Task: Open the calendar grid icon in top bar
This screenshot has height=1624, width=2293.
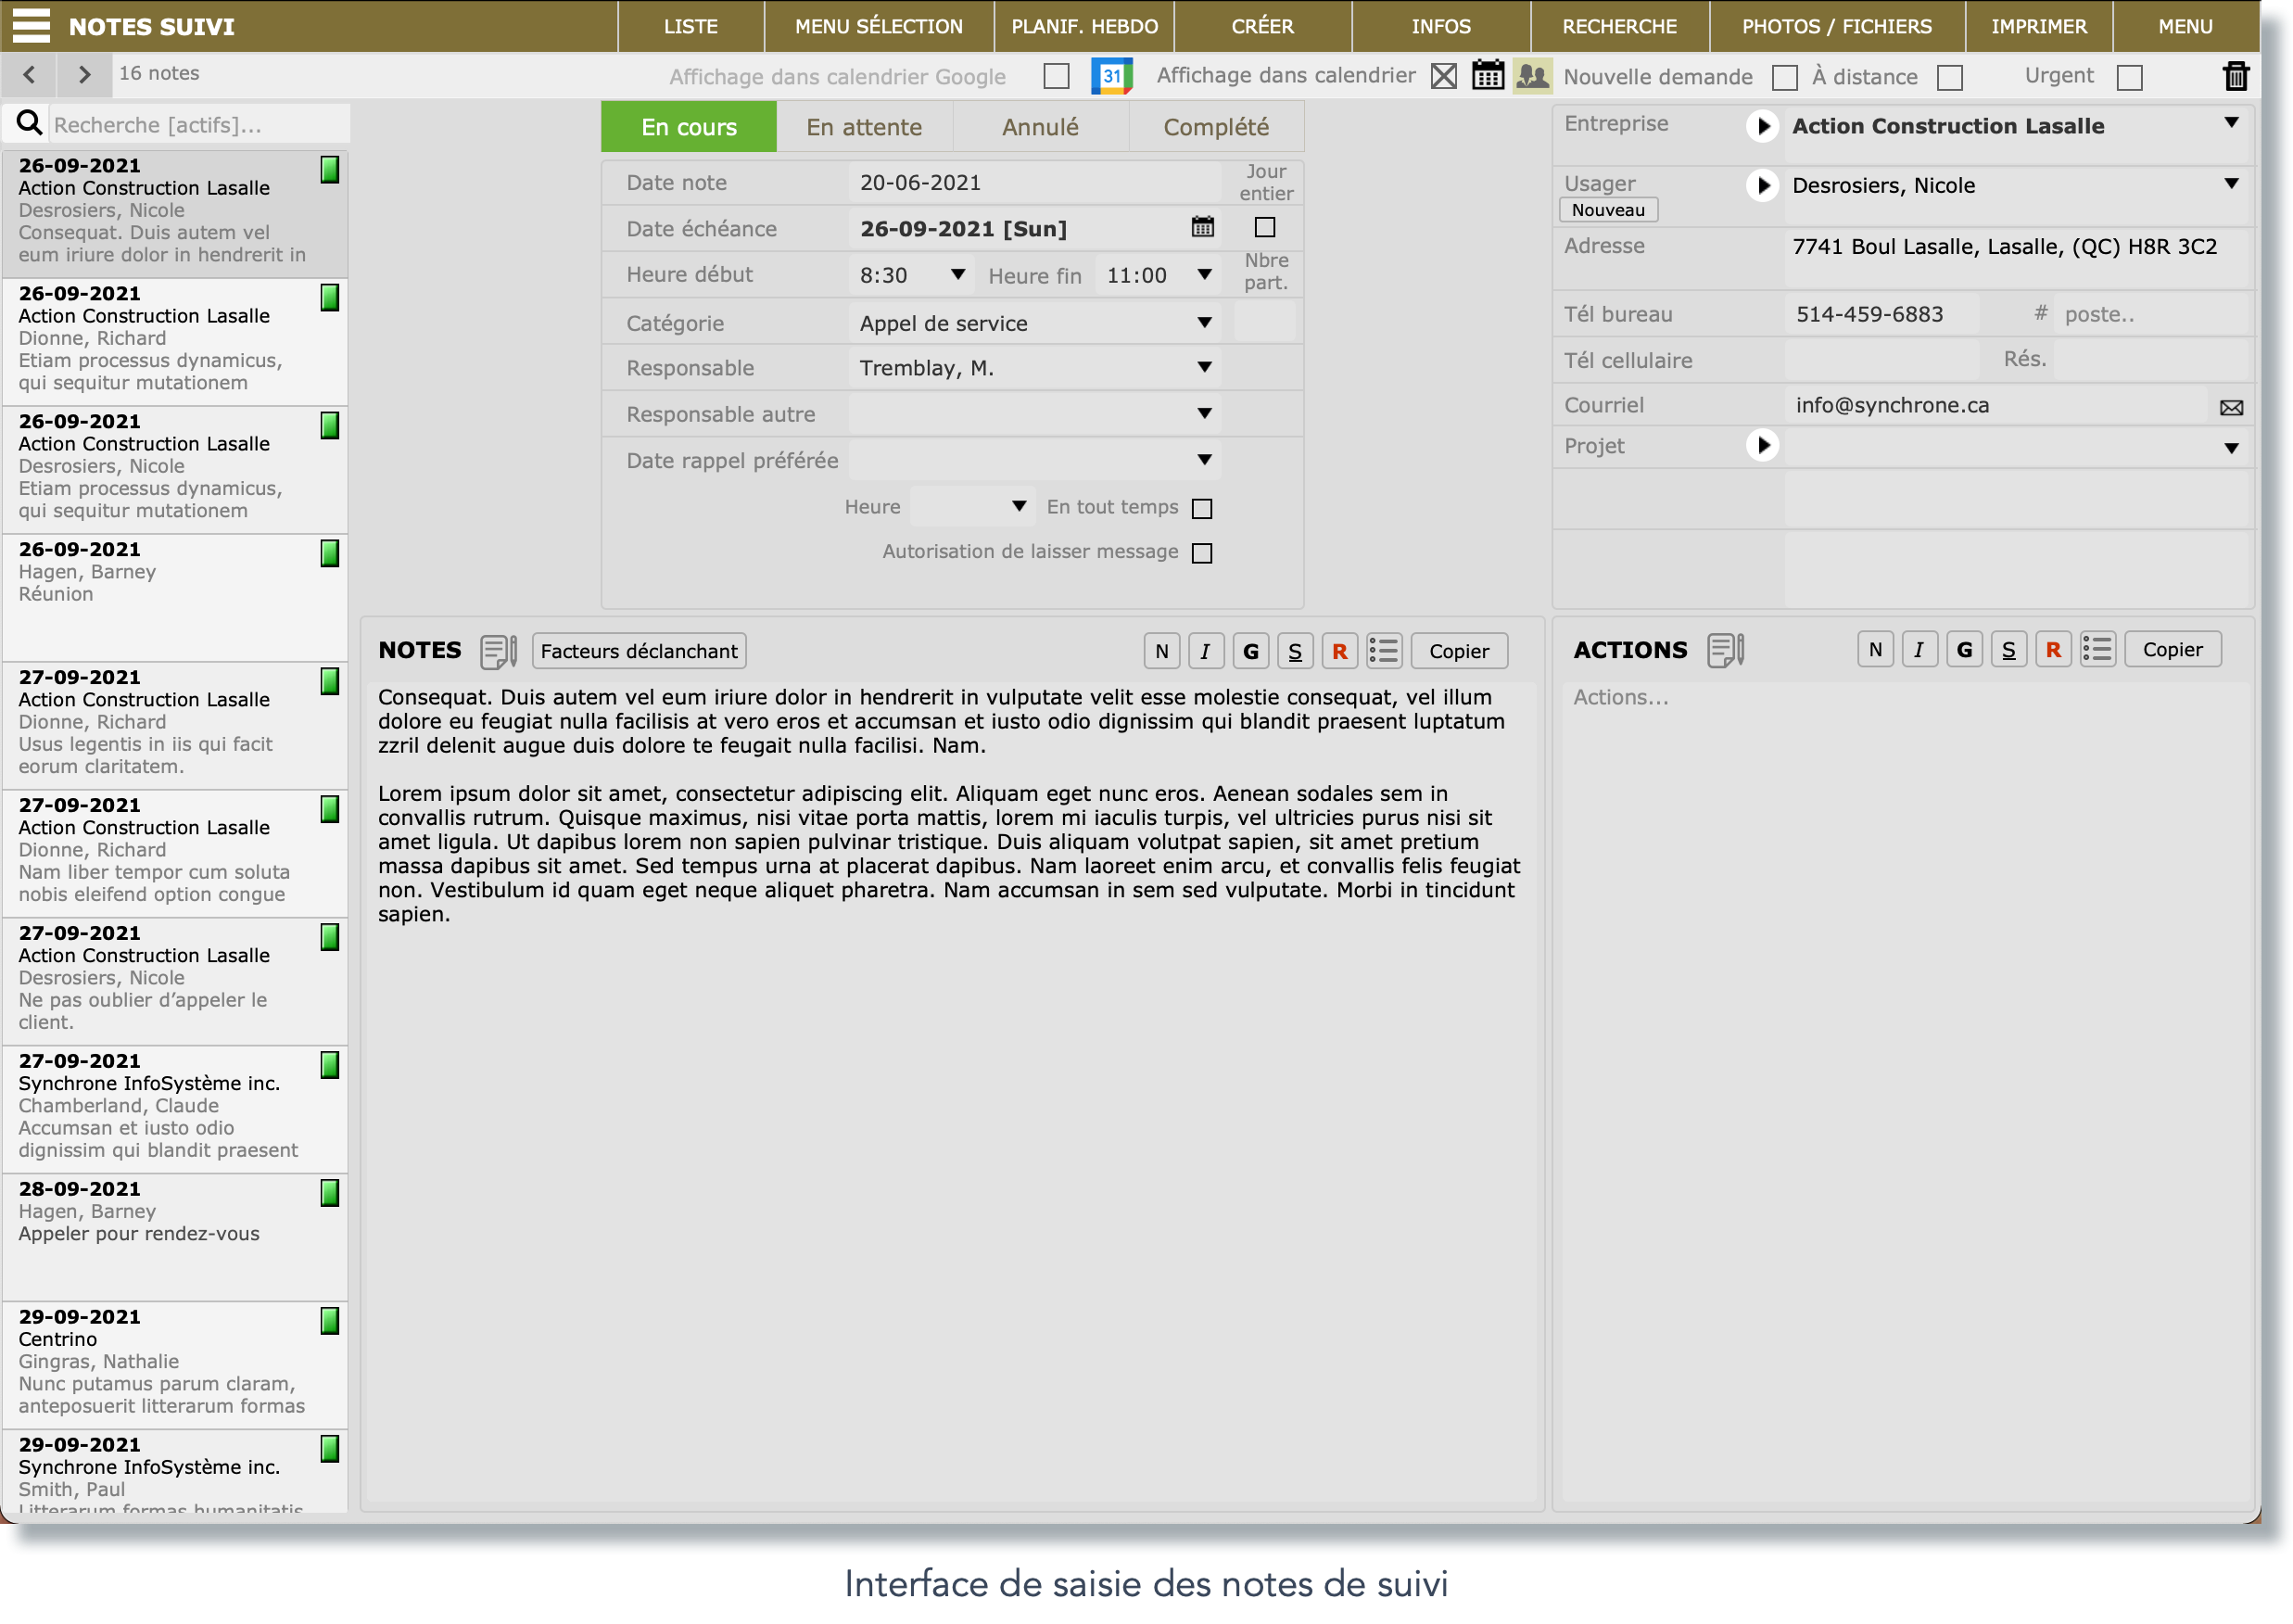Action: click(1487, 75)
